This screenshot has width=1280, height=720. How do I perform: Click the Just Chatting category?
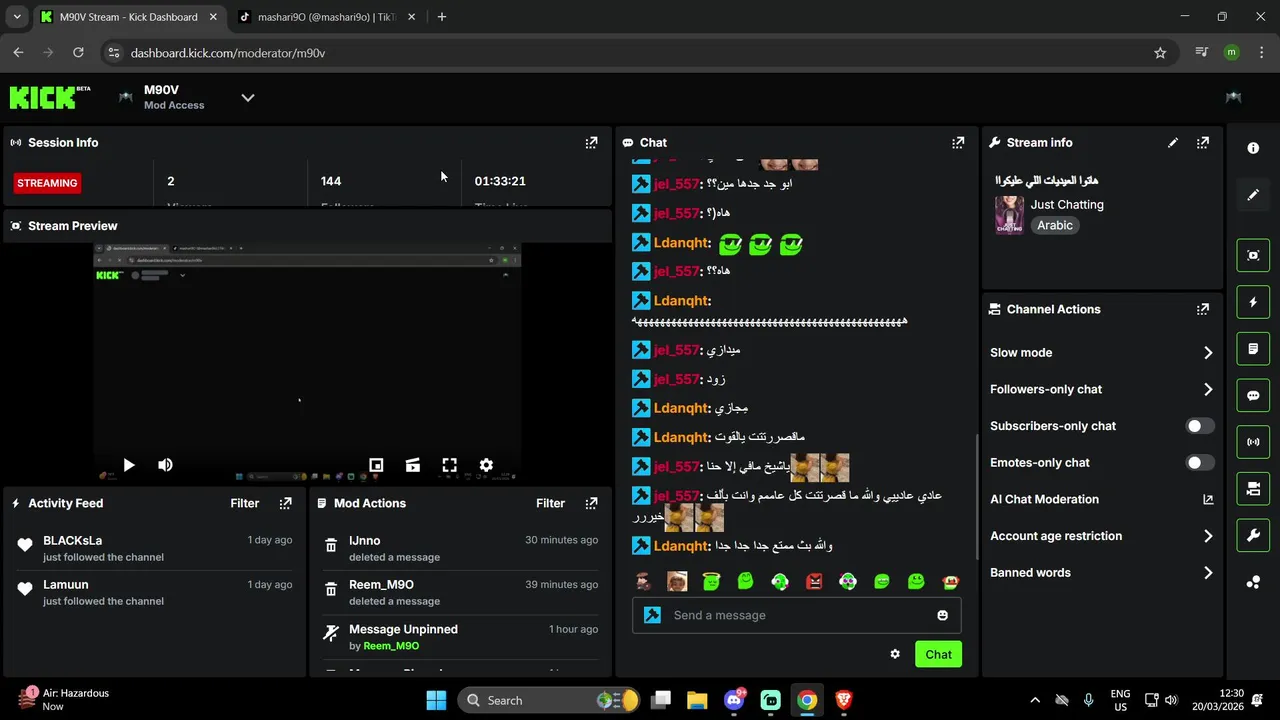point(1067,204)
